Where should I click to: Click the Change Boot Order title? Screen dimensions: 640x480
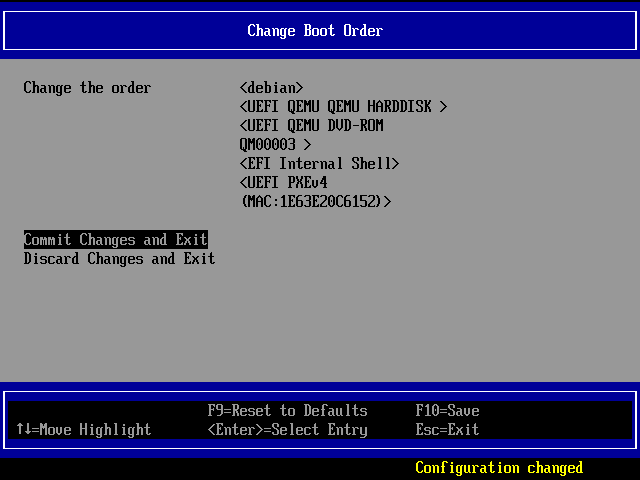(315, 31)
